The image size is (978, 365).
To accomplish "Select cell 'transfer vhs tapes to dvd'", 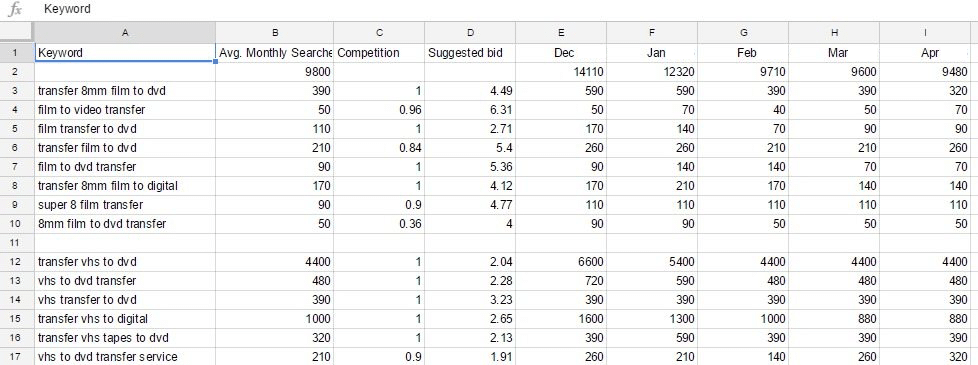I will [x=125, y=338].
